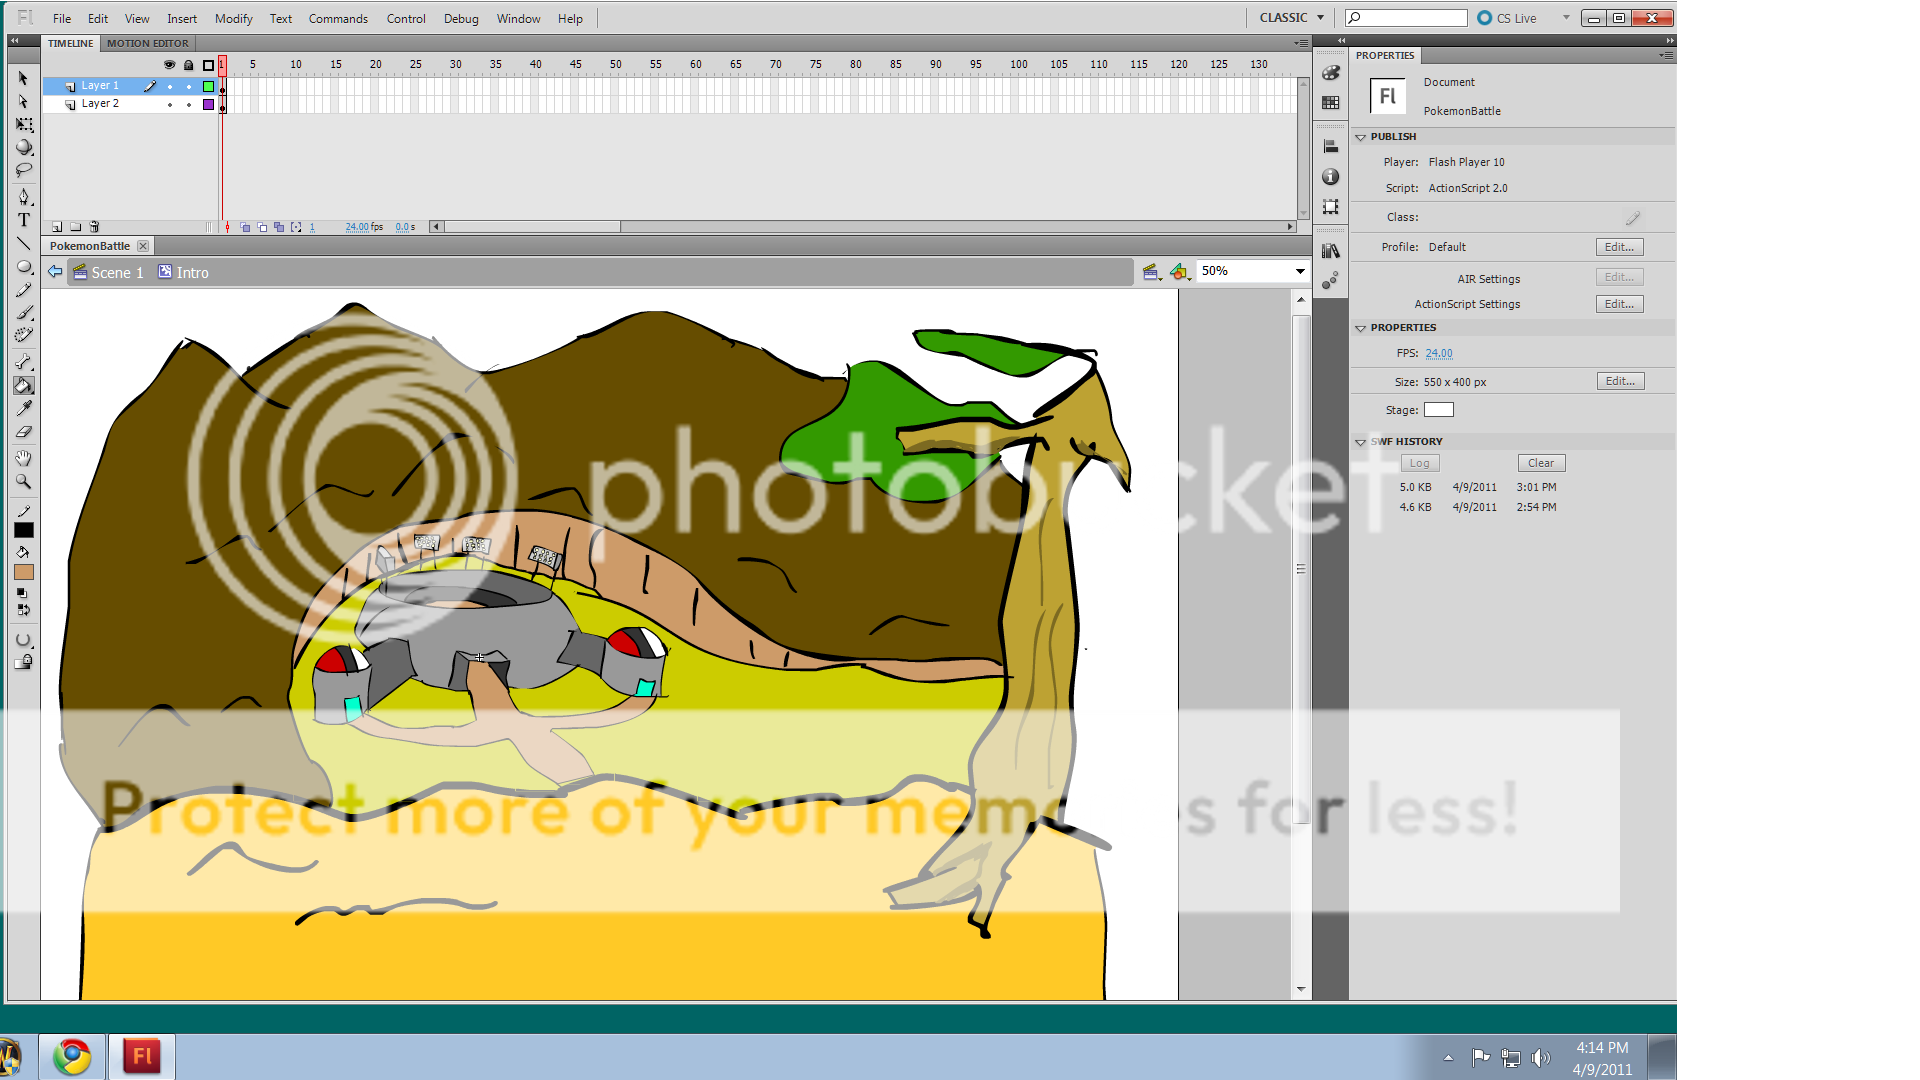
Task: Open the Properties panel options menu
Action: tap(1666, 56)
